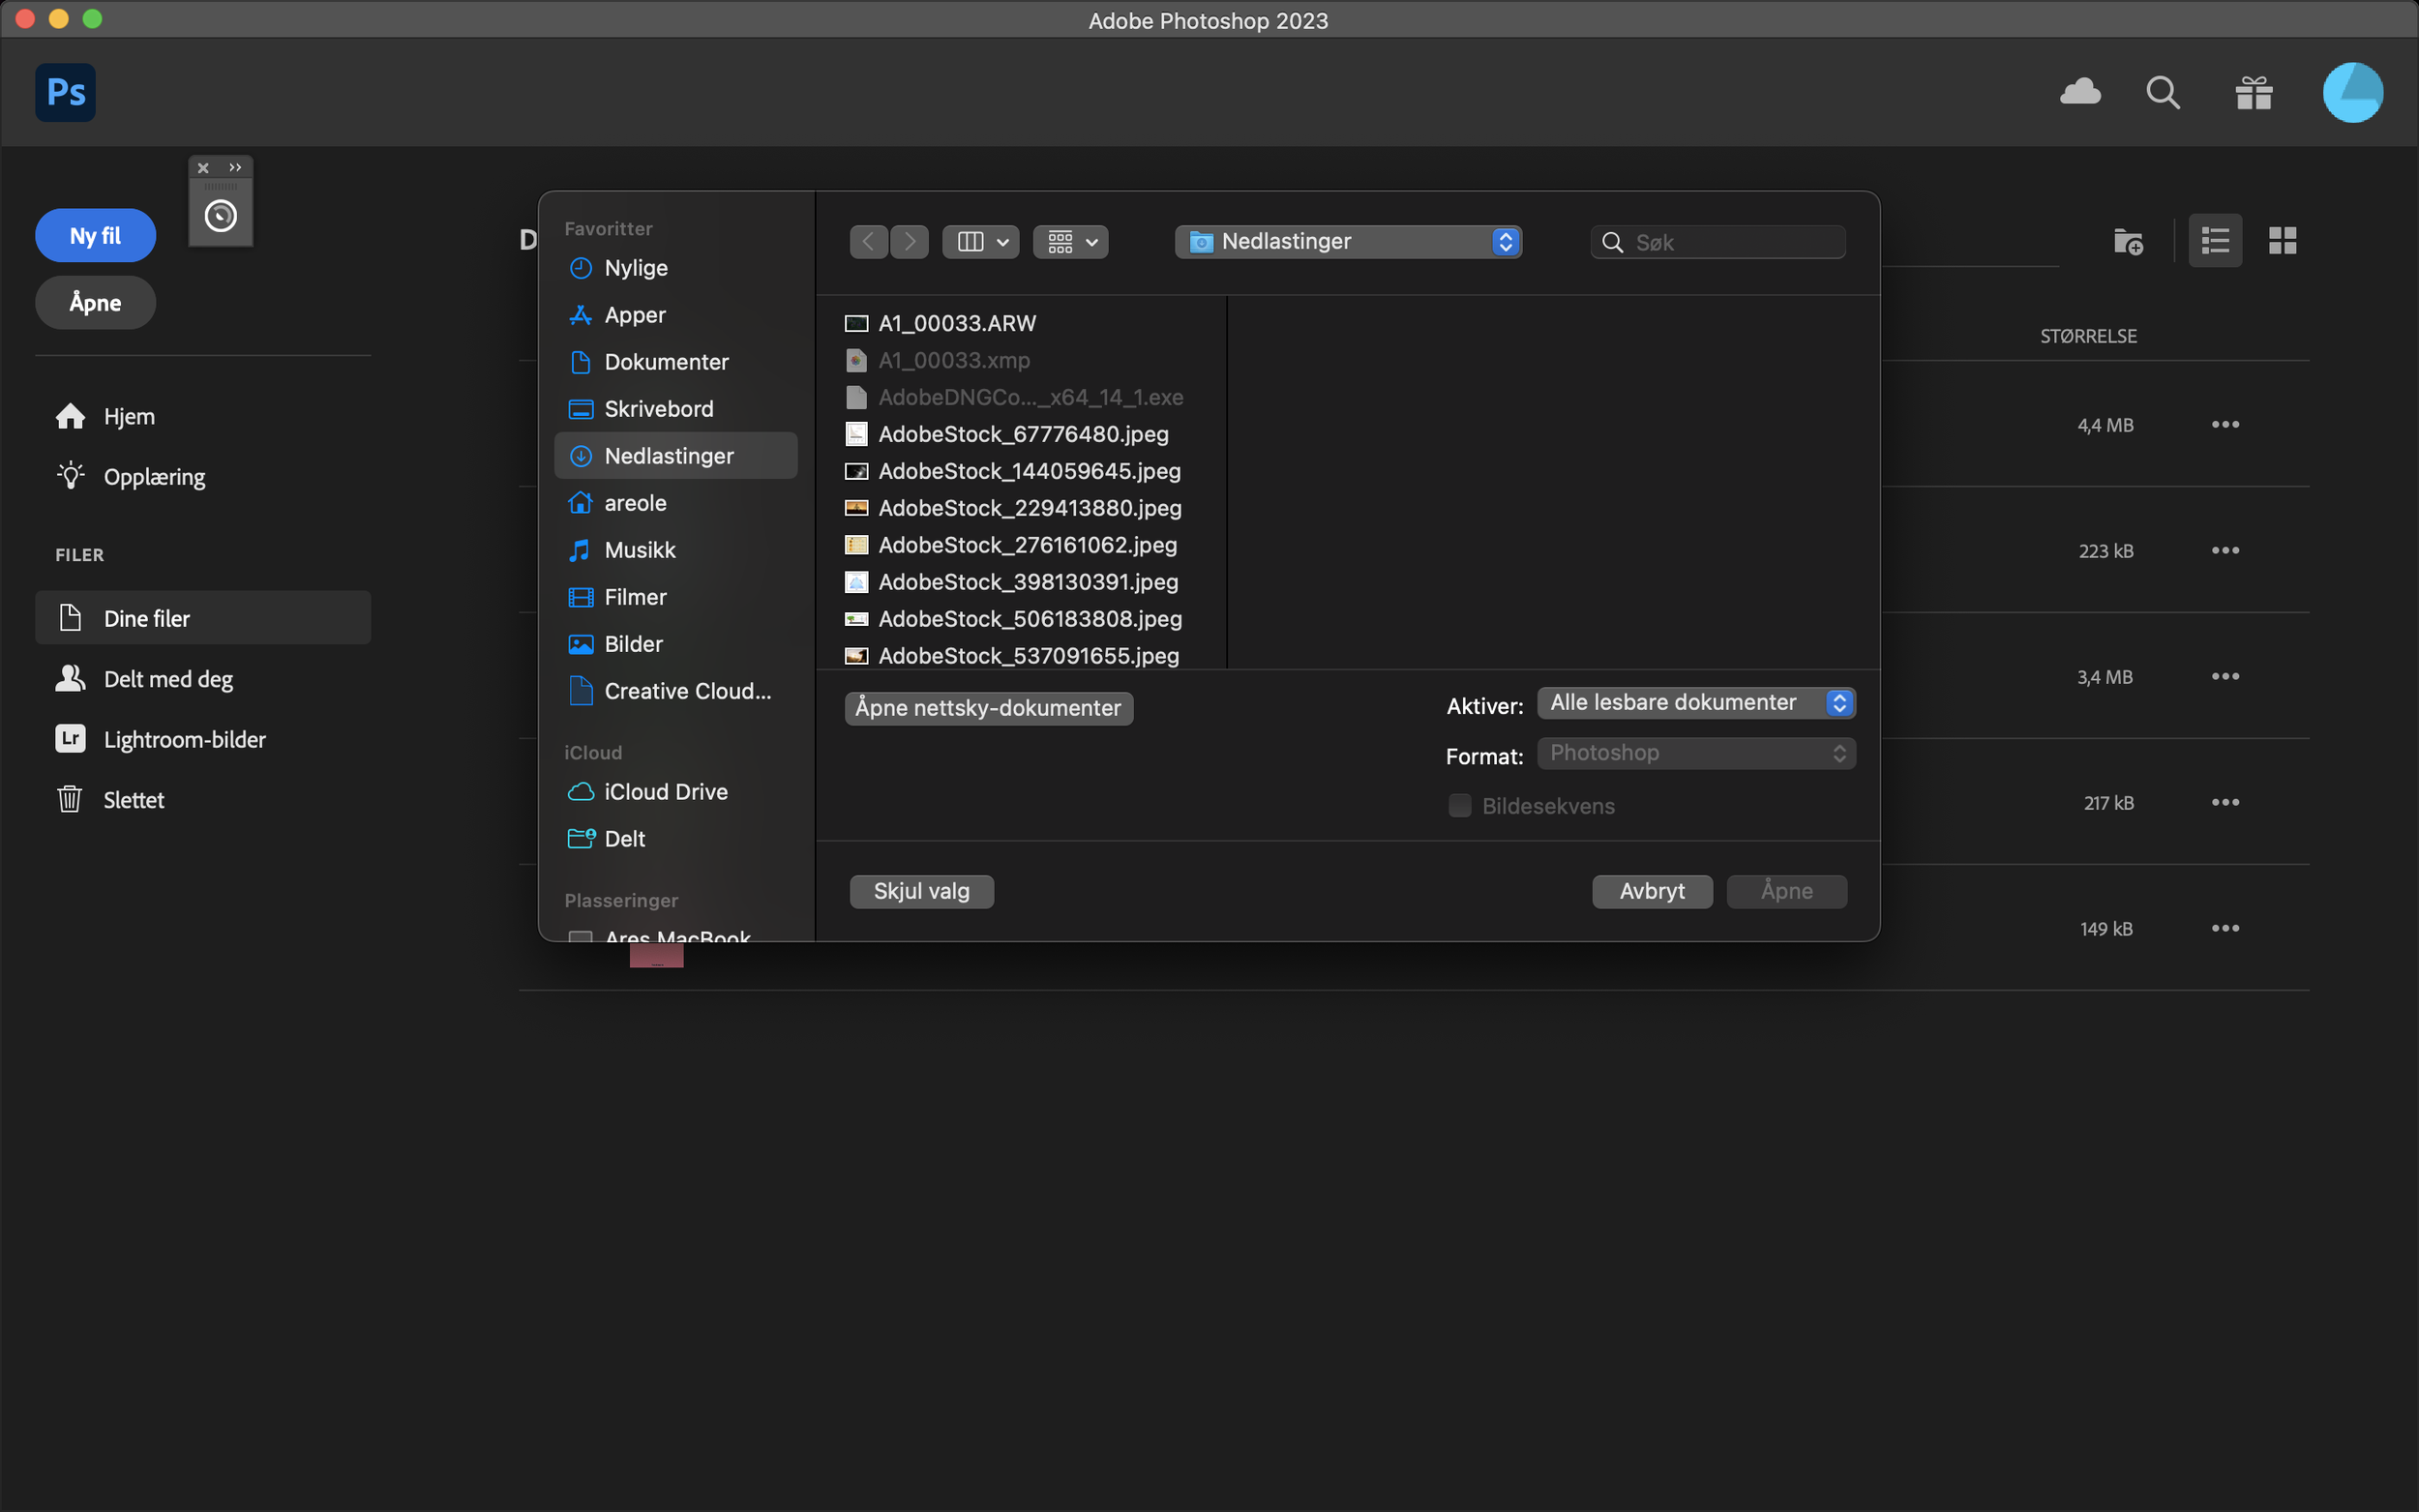Open Opplæring in the Photoshop sidebar
Screen dimensions: 2419x1512
(130, 476)
